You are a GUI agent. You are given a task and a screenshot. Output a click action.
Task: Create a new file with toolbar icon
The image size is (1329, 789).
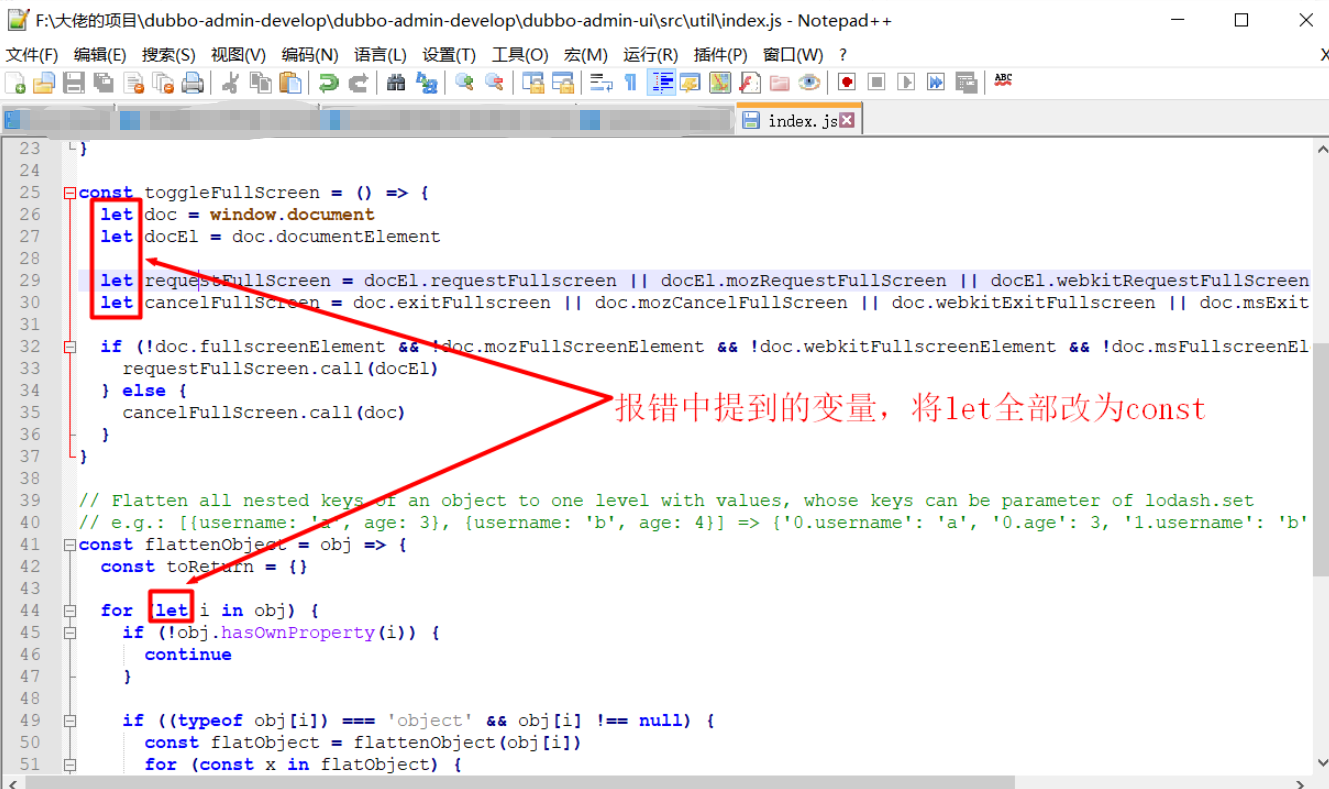(x=15, y=82)
